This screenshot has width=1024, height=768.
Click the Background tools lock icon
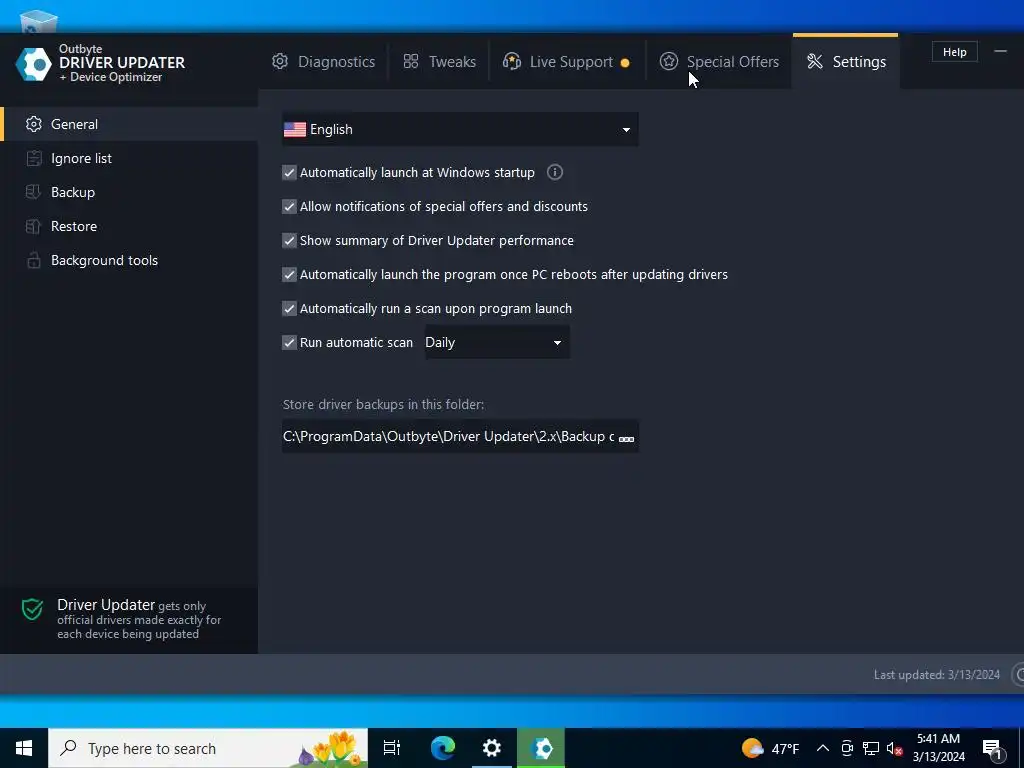33,260
